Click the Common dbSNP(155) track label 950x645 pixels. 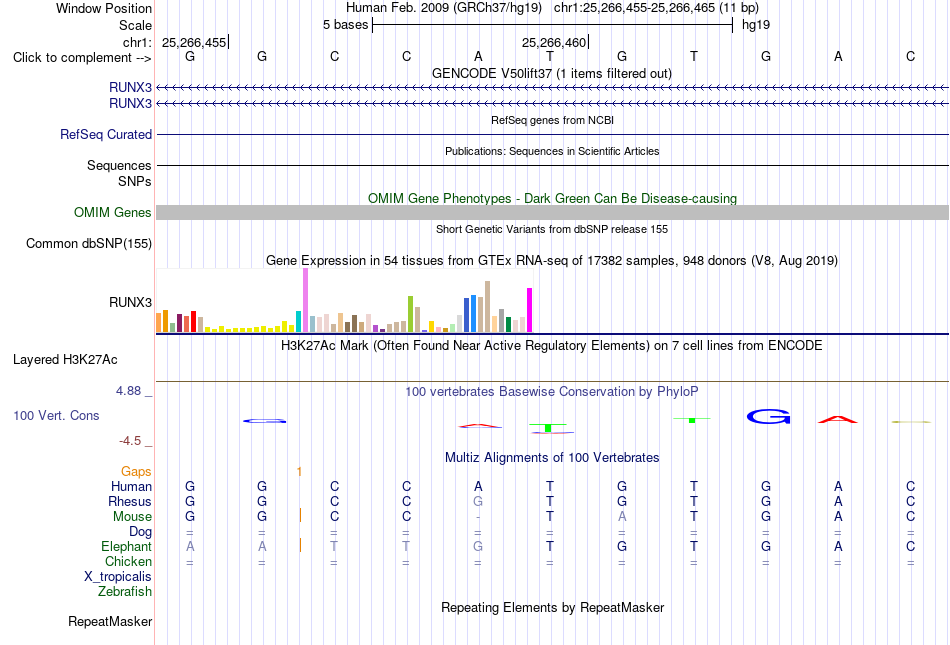point(88,243)
